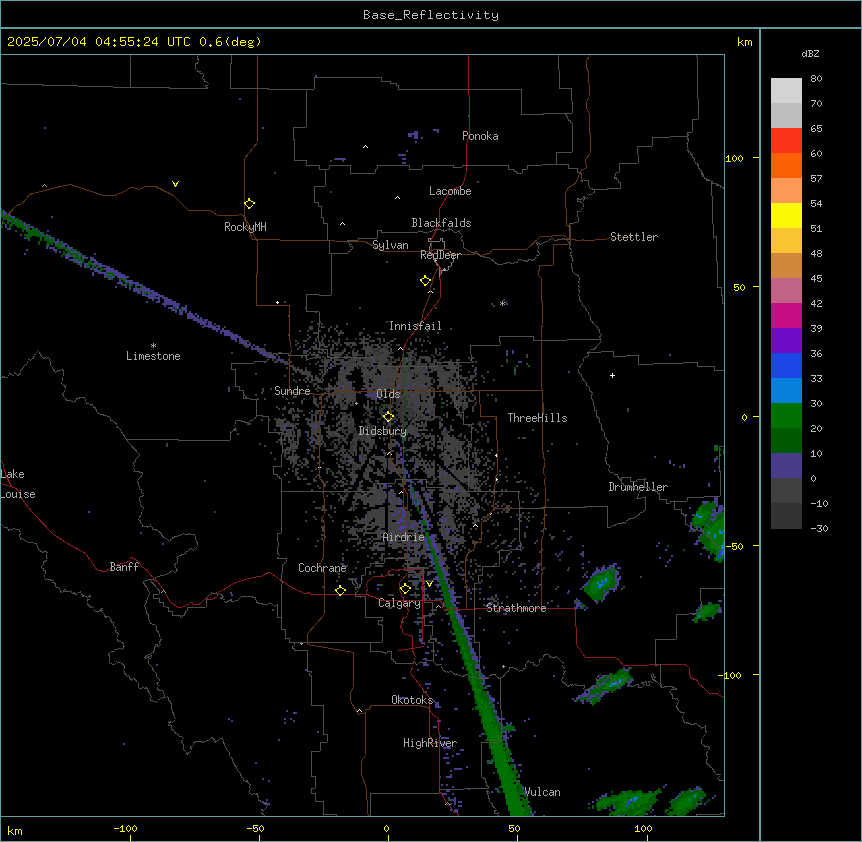Select the slate 0-10 dBZ legend color
862x842 pixels.
click(x=786, y=466)
